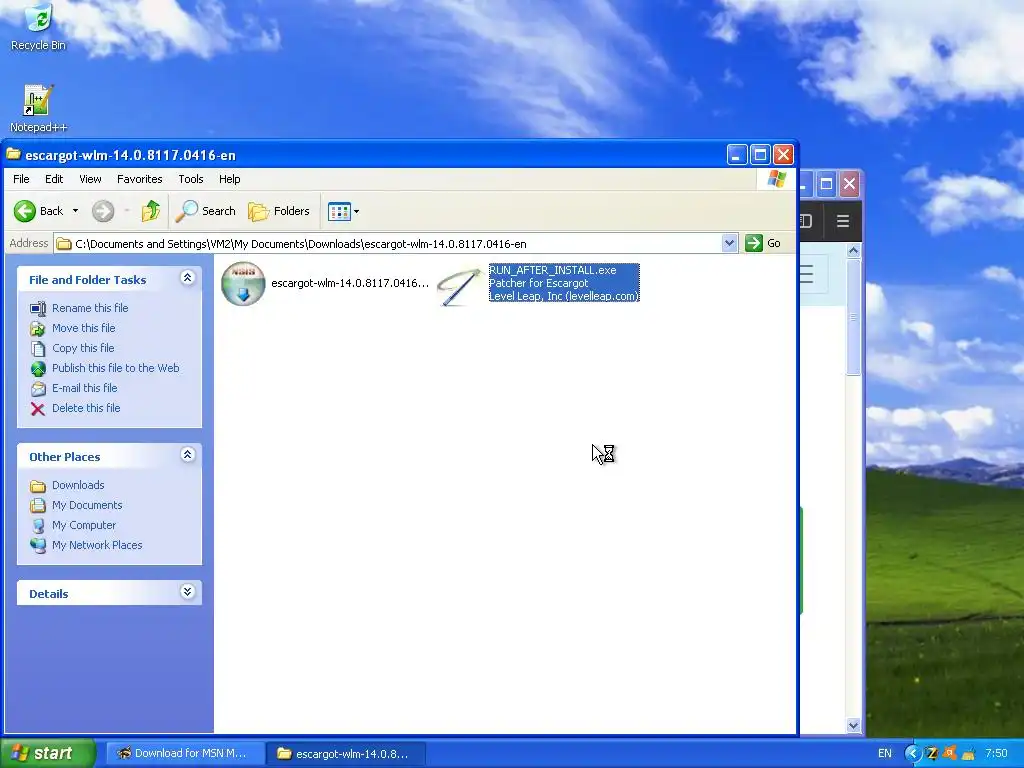Click the Windows flag logo in Explorer
Screen dimensions: 1024x768
[776, 179]
